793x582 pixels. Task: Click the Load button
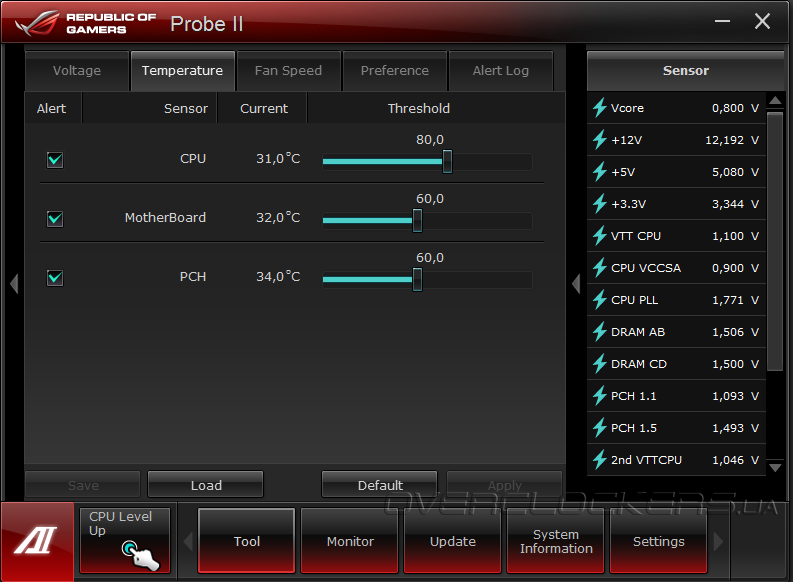[206, 485]
